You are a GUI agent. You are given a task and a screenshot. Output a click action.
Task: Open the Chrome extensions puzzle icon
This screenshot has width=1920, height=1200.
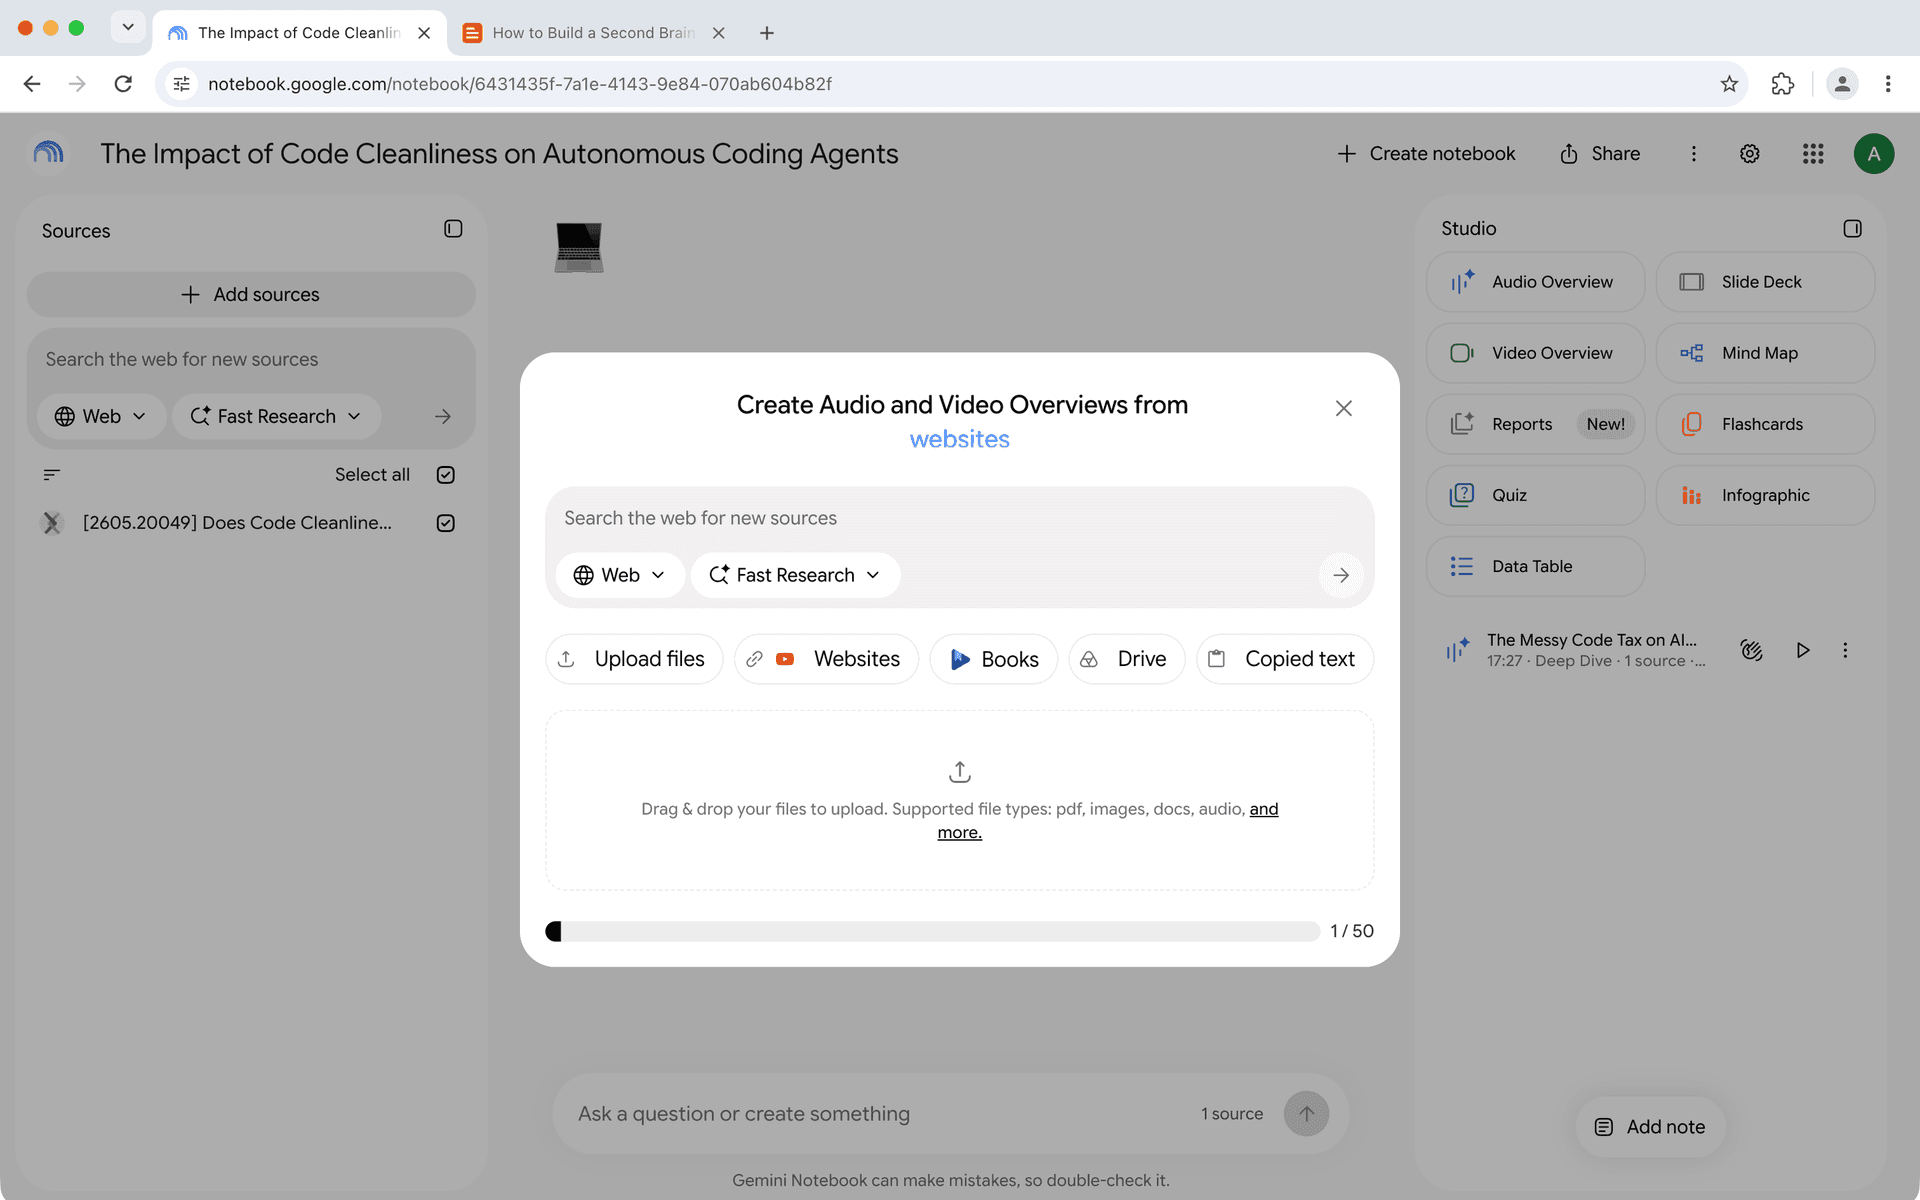[x=1782, y=84]
